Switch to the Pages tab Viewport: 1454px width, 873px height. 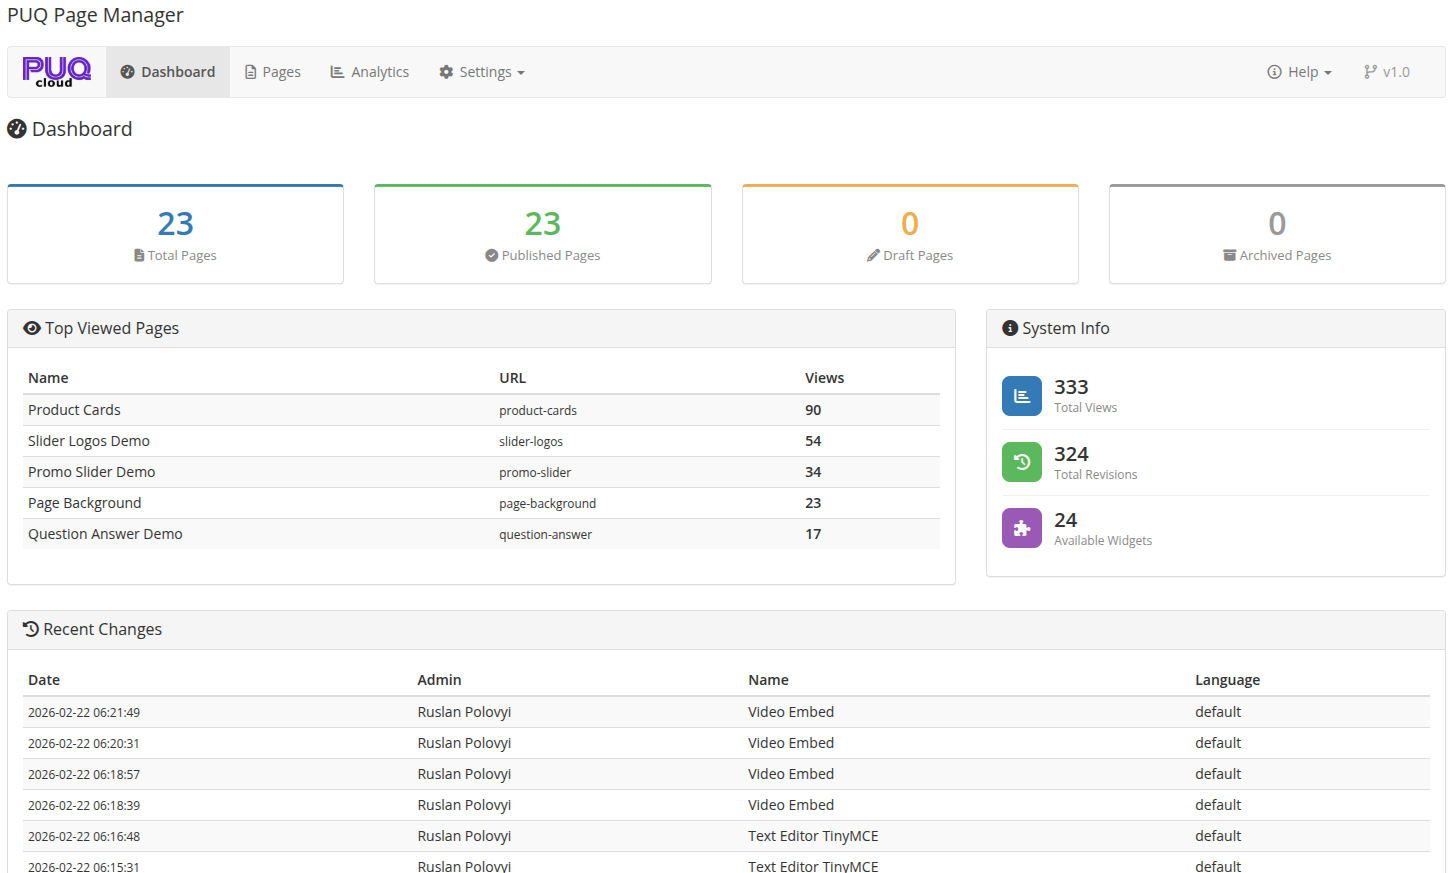click(x=272, y=71)
